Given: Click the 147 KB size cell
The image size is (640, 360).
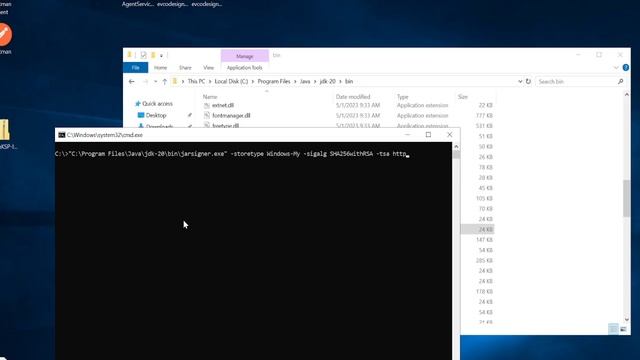Looking at the screenshot, I should (x=484, y=240).
